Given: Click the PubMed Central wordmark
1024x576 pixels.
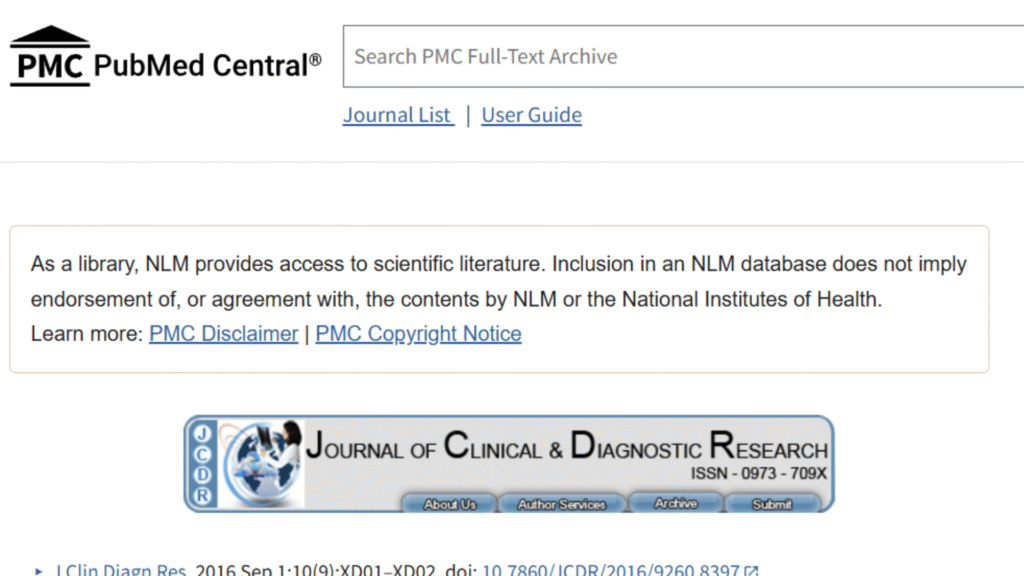Looking at the screenshot, I should pos(208,66).
